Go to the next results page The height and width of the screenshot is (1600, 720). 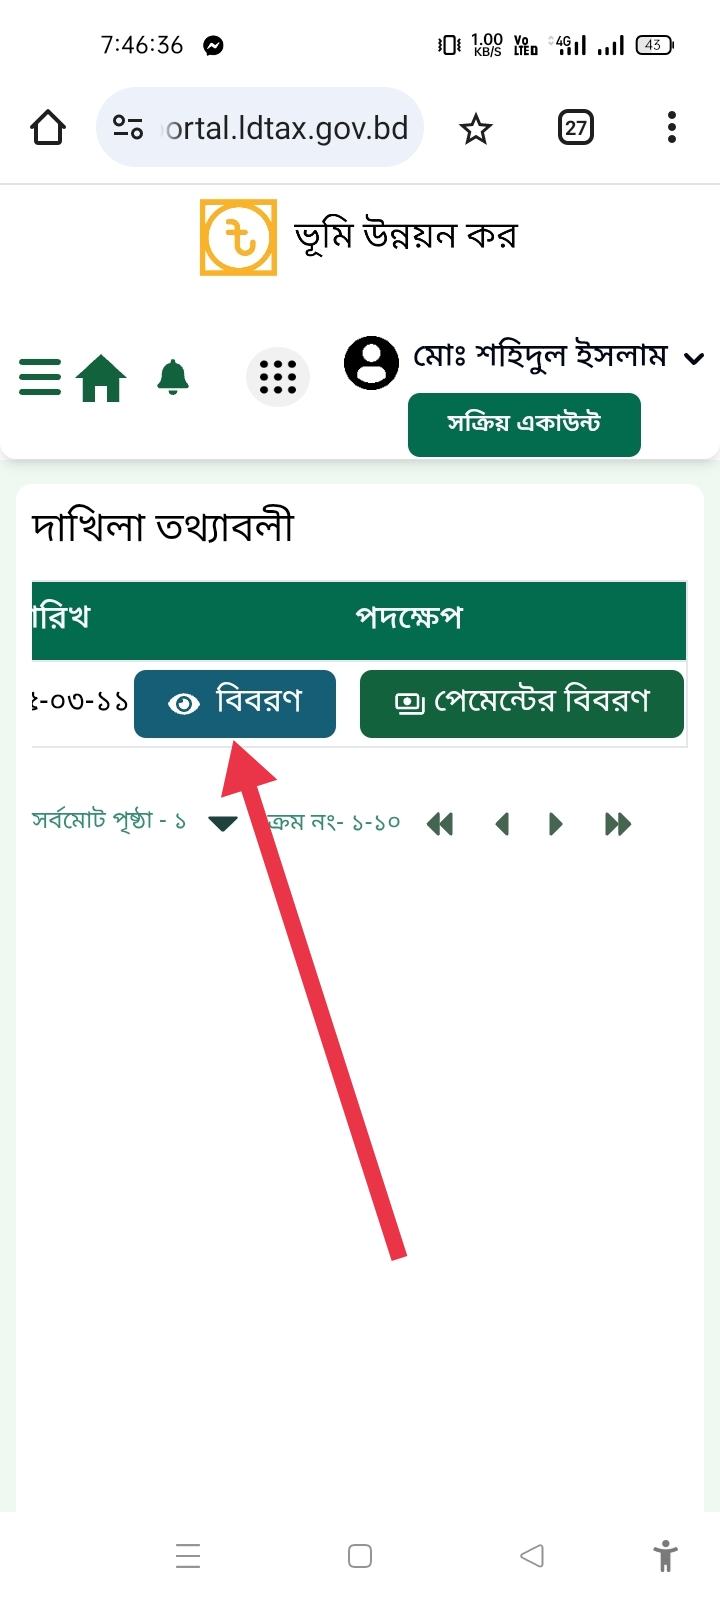(x=557, y=824)
